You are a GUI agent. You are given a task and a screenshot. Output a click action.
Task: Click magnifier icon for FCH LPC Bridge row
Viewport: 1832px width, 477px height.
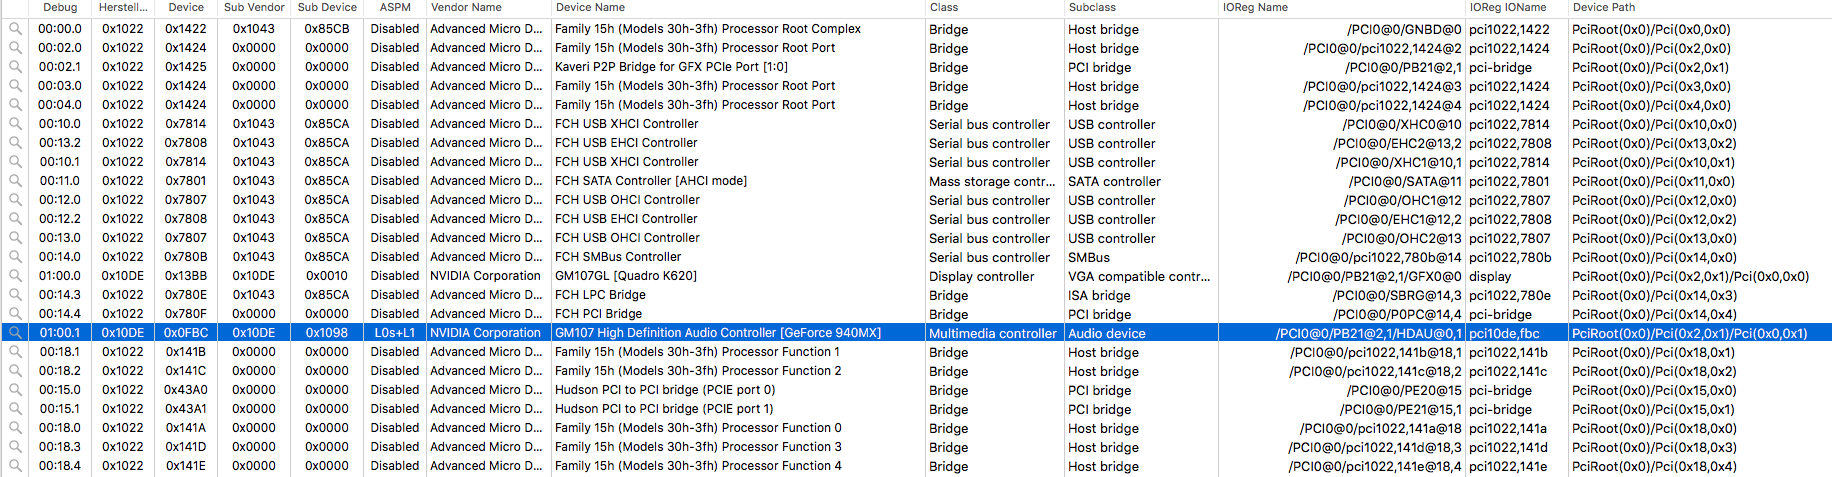[x=15, y=295]
